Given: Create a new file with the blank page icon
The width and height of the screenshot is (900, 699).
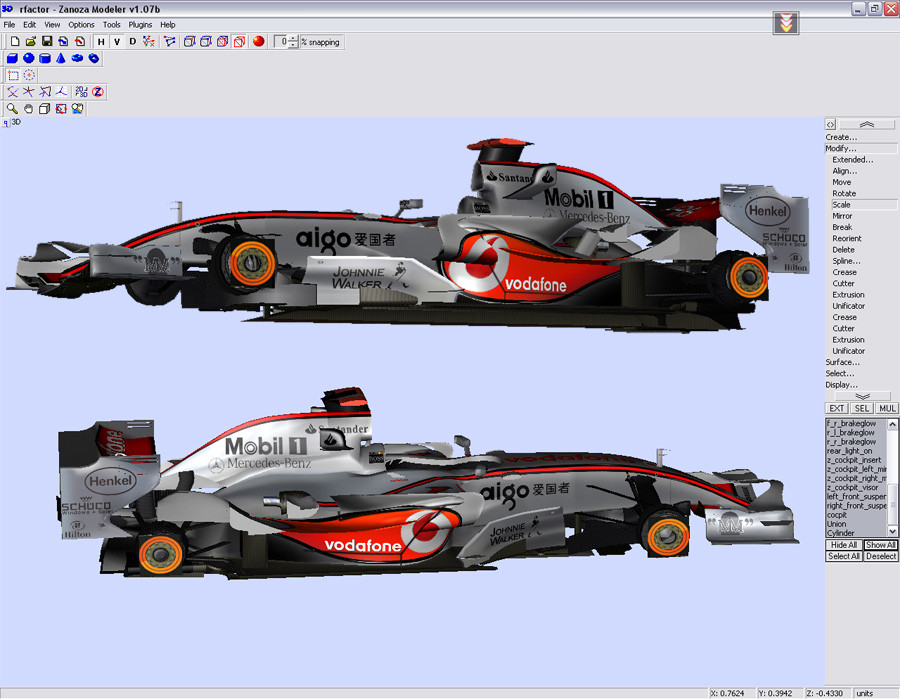Looking at the screenshot, I should pos(15,41).
